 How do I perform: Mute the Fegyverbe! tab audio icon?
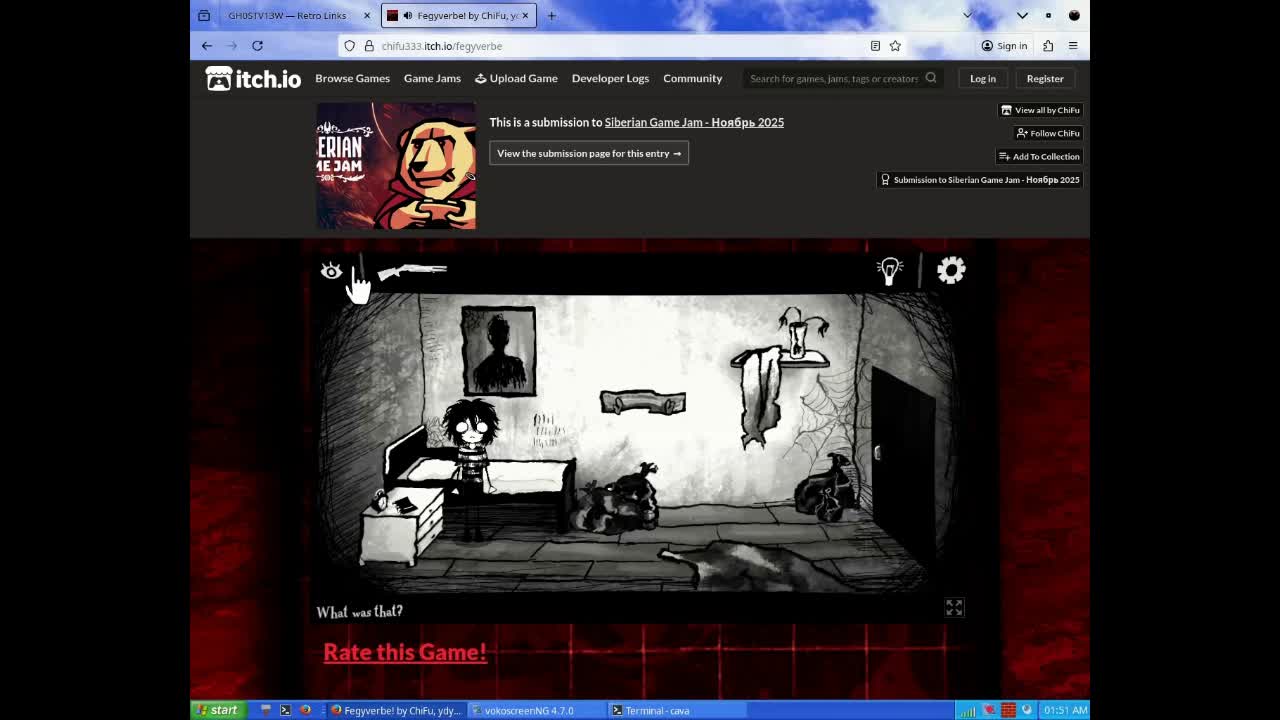407,15
